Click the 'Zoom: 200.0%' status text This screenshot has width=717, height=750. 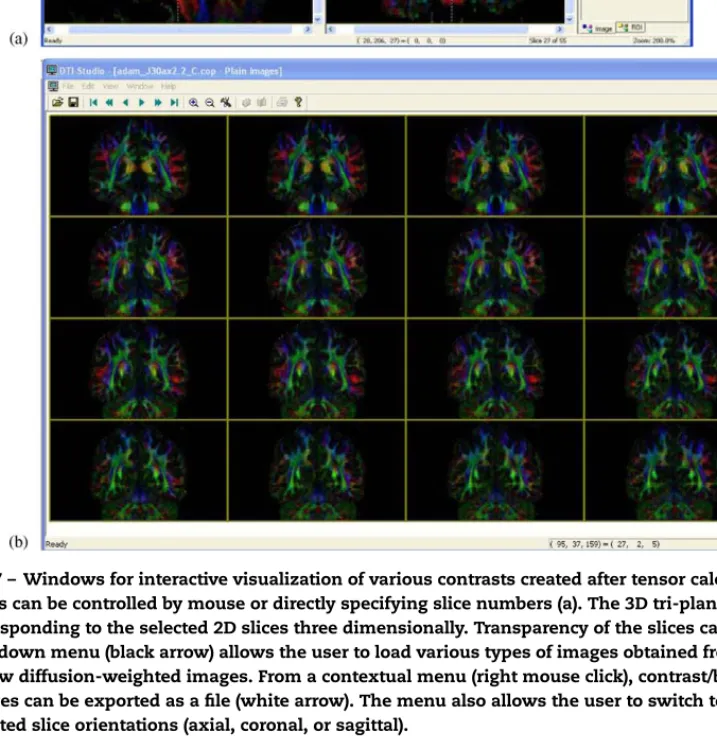pyautogui.click(x=654, y=41)
